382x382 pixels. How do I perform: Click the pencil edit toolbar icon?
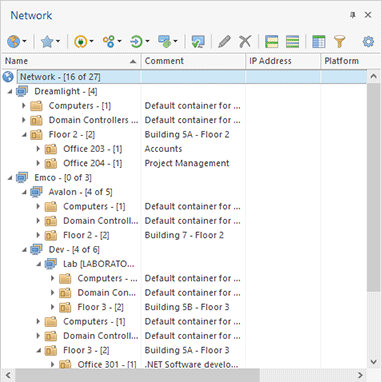[224, 42]
